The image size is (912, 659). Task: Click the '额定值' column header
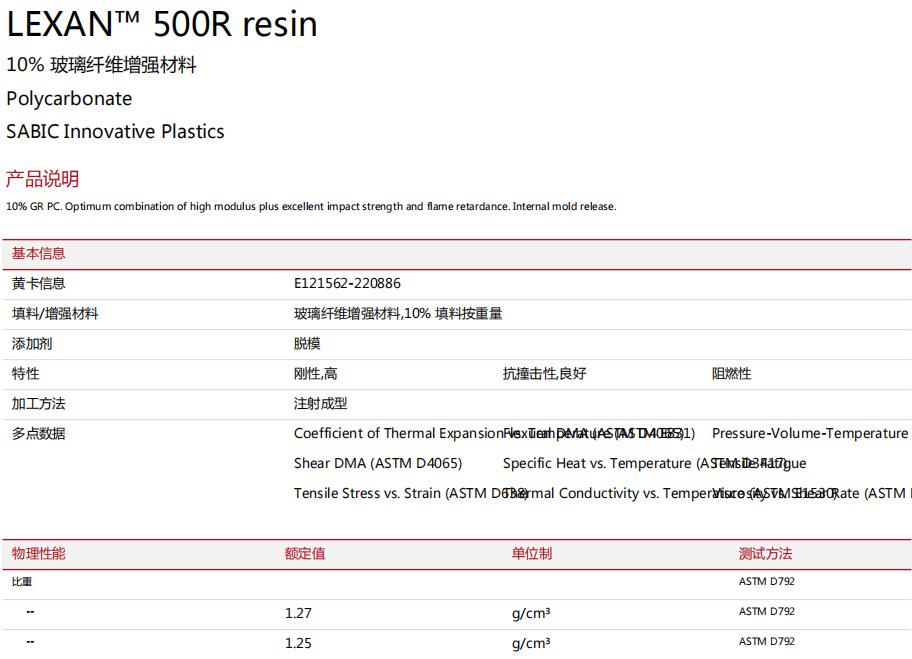(305, 553)
